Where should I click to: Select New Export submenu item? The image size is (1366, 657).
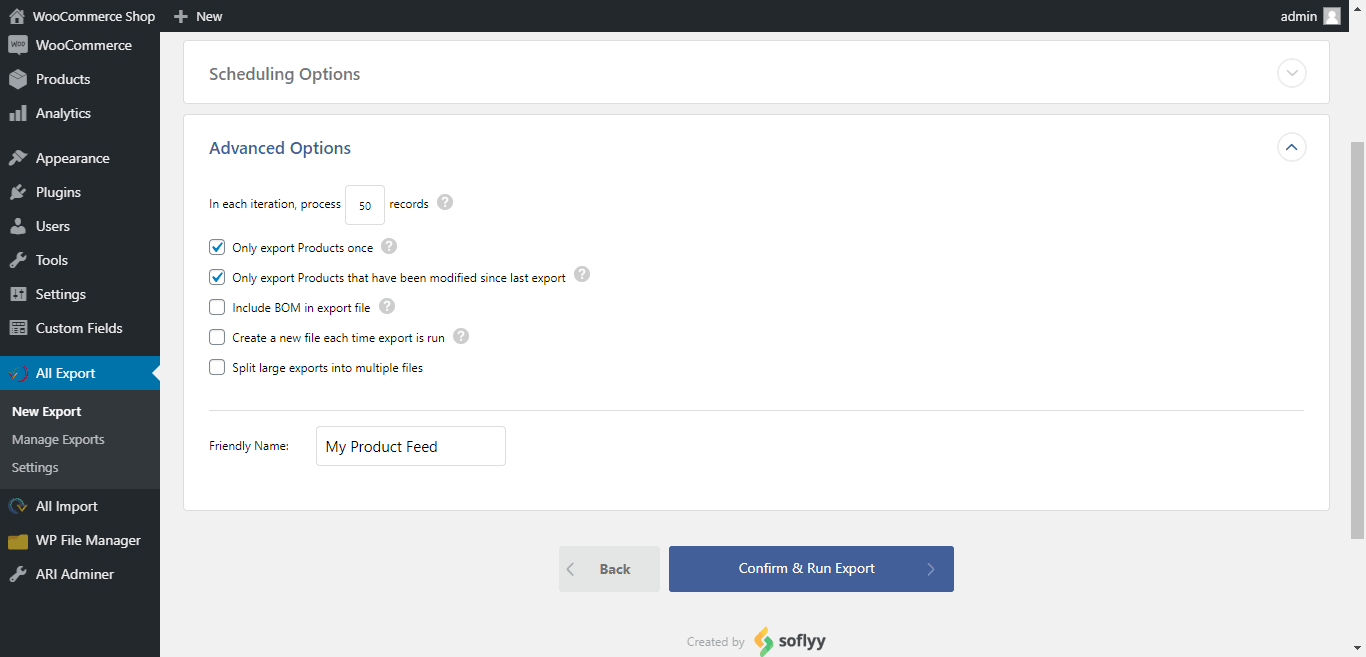pos(47,411)
